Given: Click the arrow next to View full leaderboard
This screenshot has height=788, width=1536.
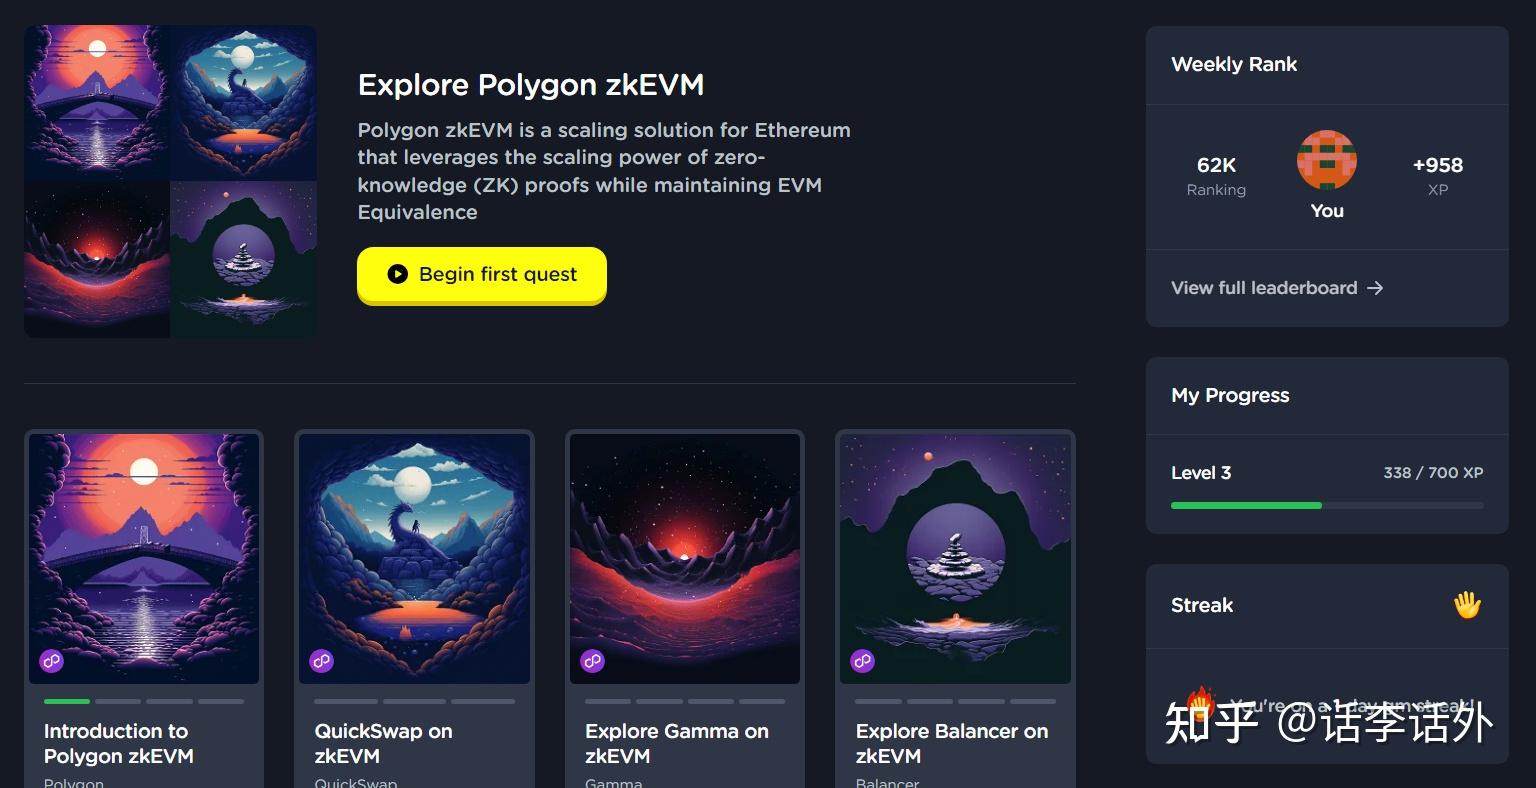Looking at the screenshot, I should coord(1375,288).
